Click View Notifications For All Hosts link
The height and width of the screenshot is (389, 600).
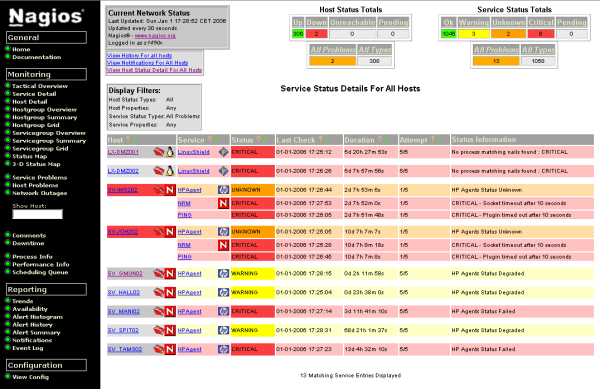(147, 63)
